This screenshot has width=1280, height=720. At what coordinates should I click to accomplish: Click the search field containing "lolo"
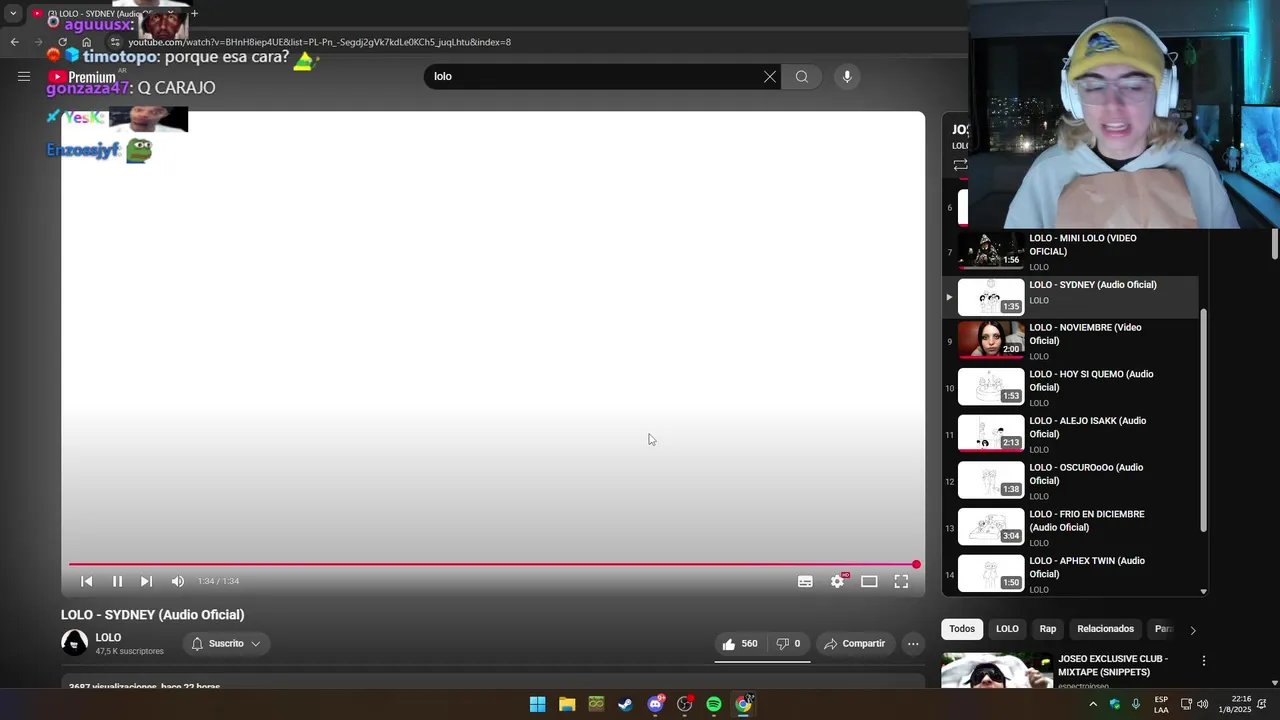[594, 77]
